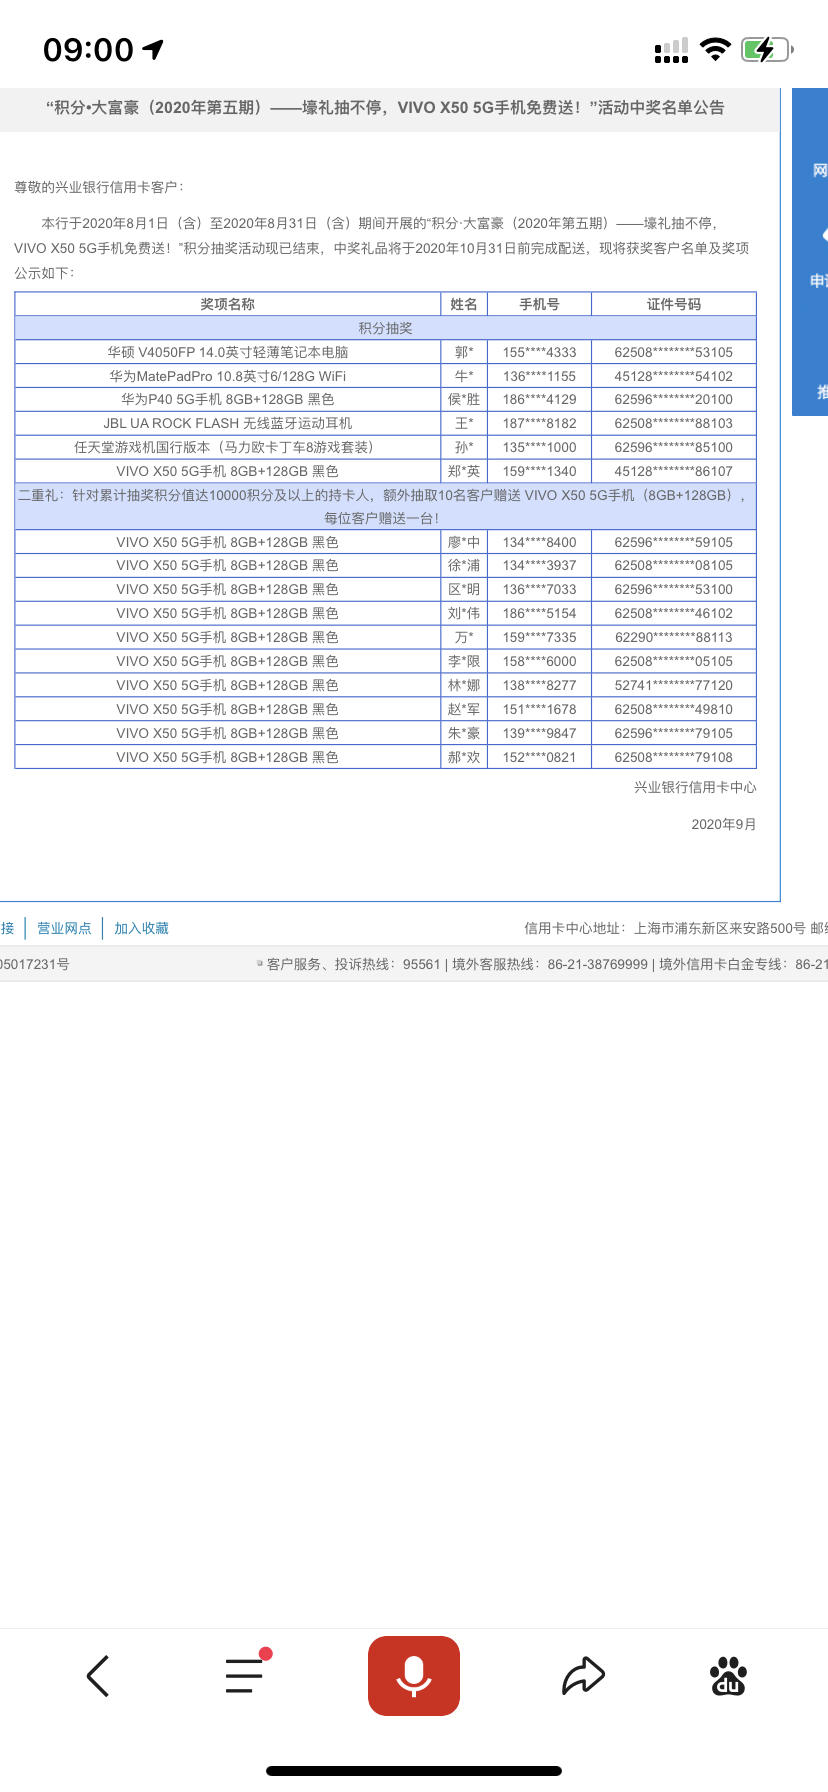
Task: Open the browser menu with red dot
Action: point(247,1672)
